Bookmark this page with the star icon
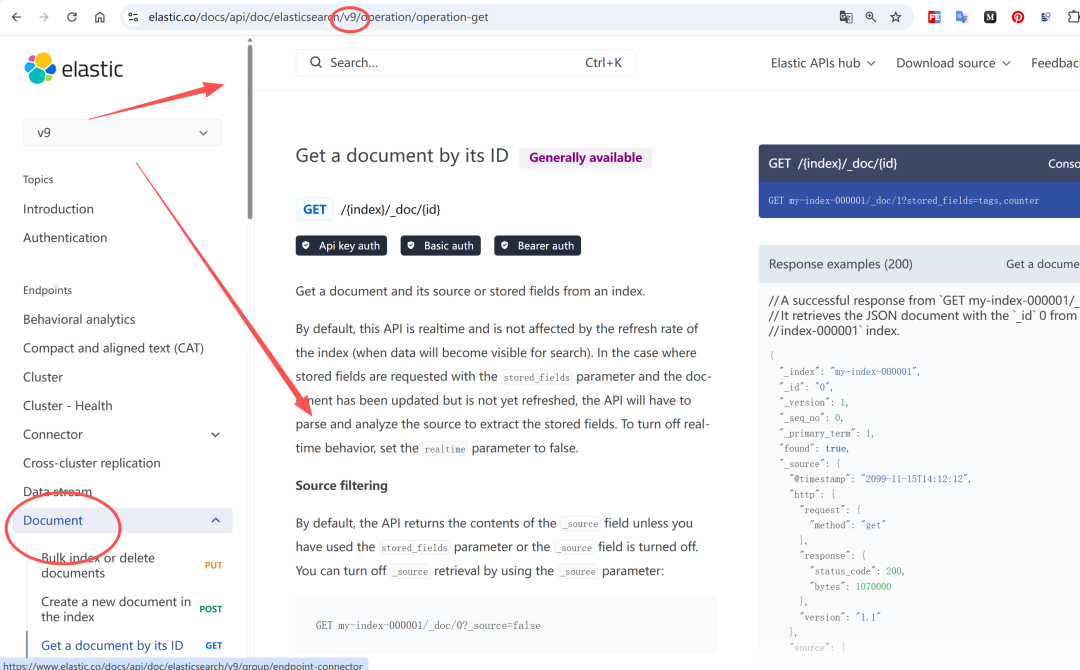Image resolution: width=1080 pixels, height=670 pixels. [x=895, y=17]
